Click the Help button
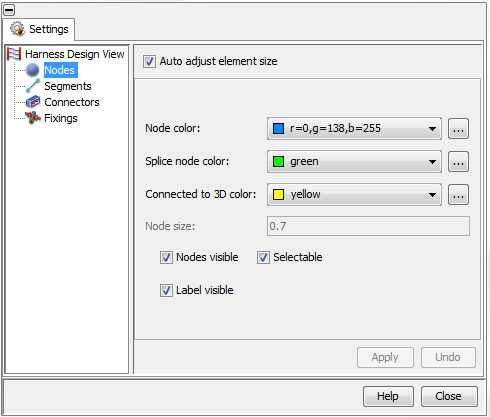The height and width of the screenshot is (417, 490). [x=388, y=396]
